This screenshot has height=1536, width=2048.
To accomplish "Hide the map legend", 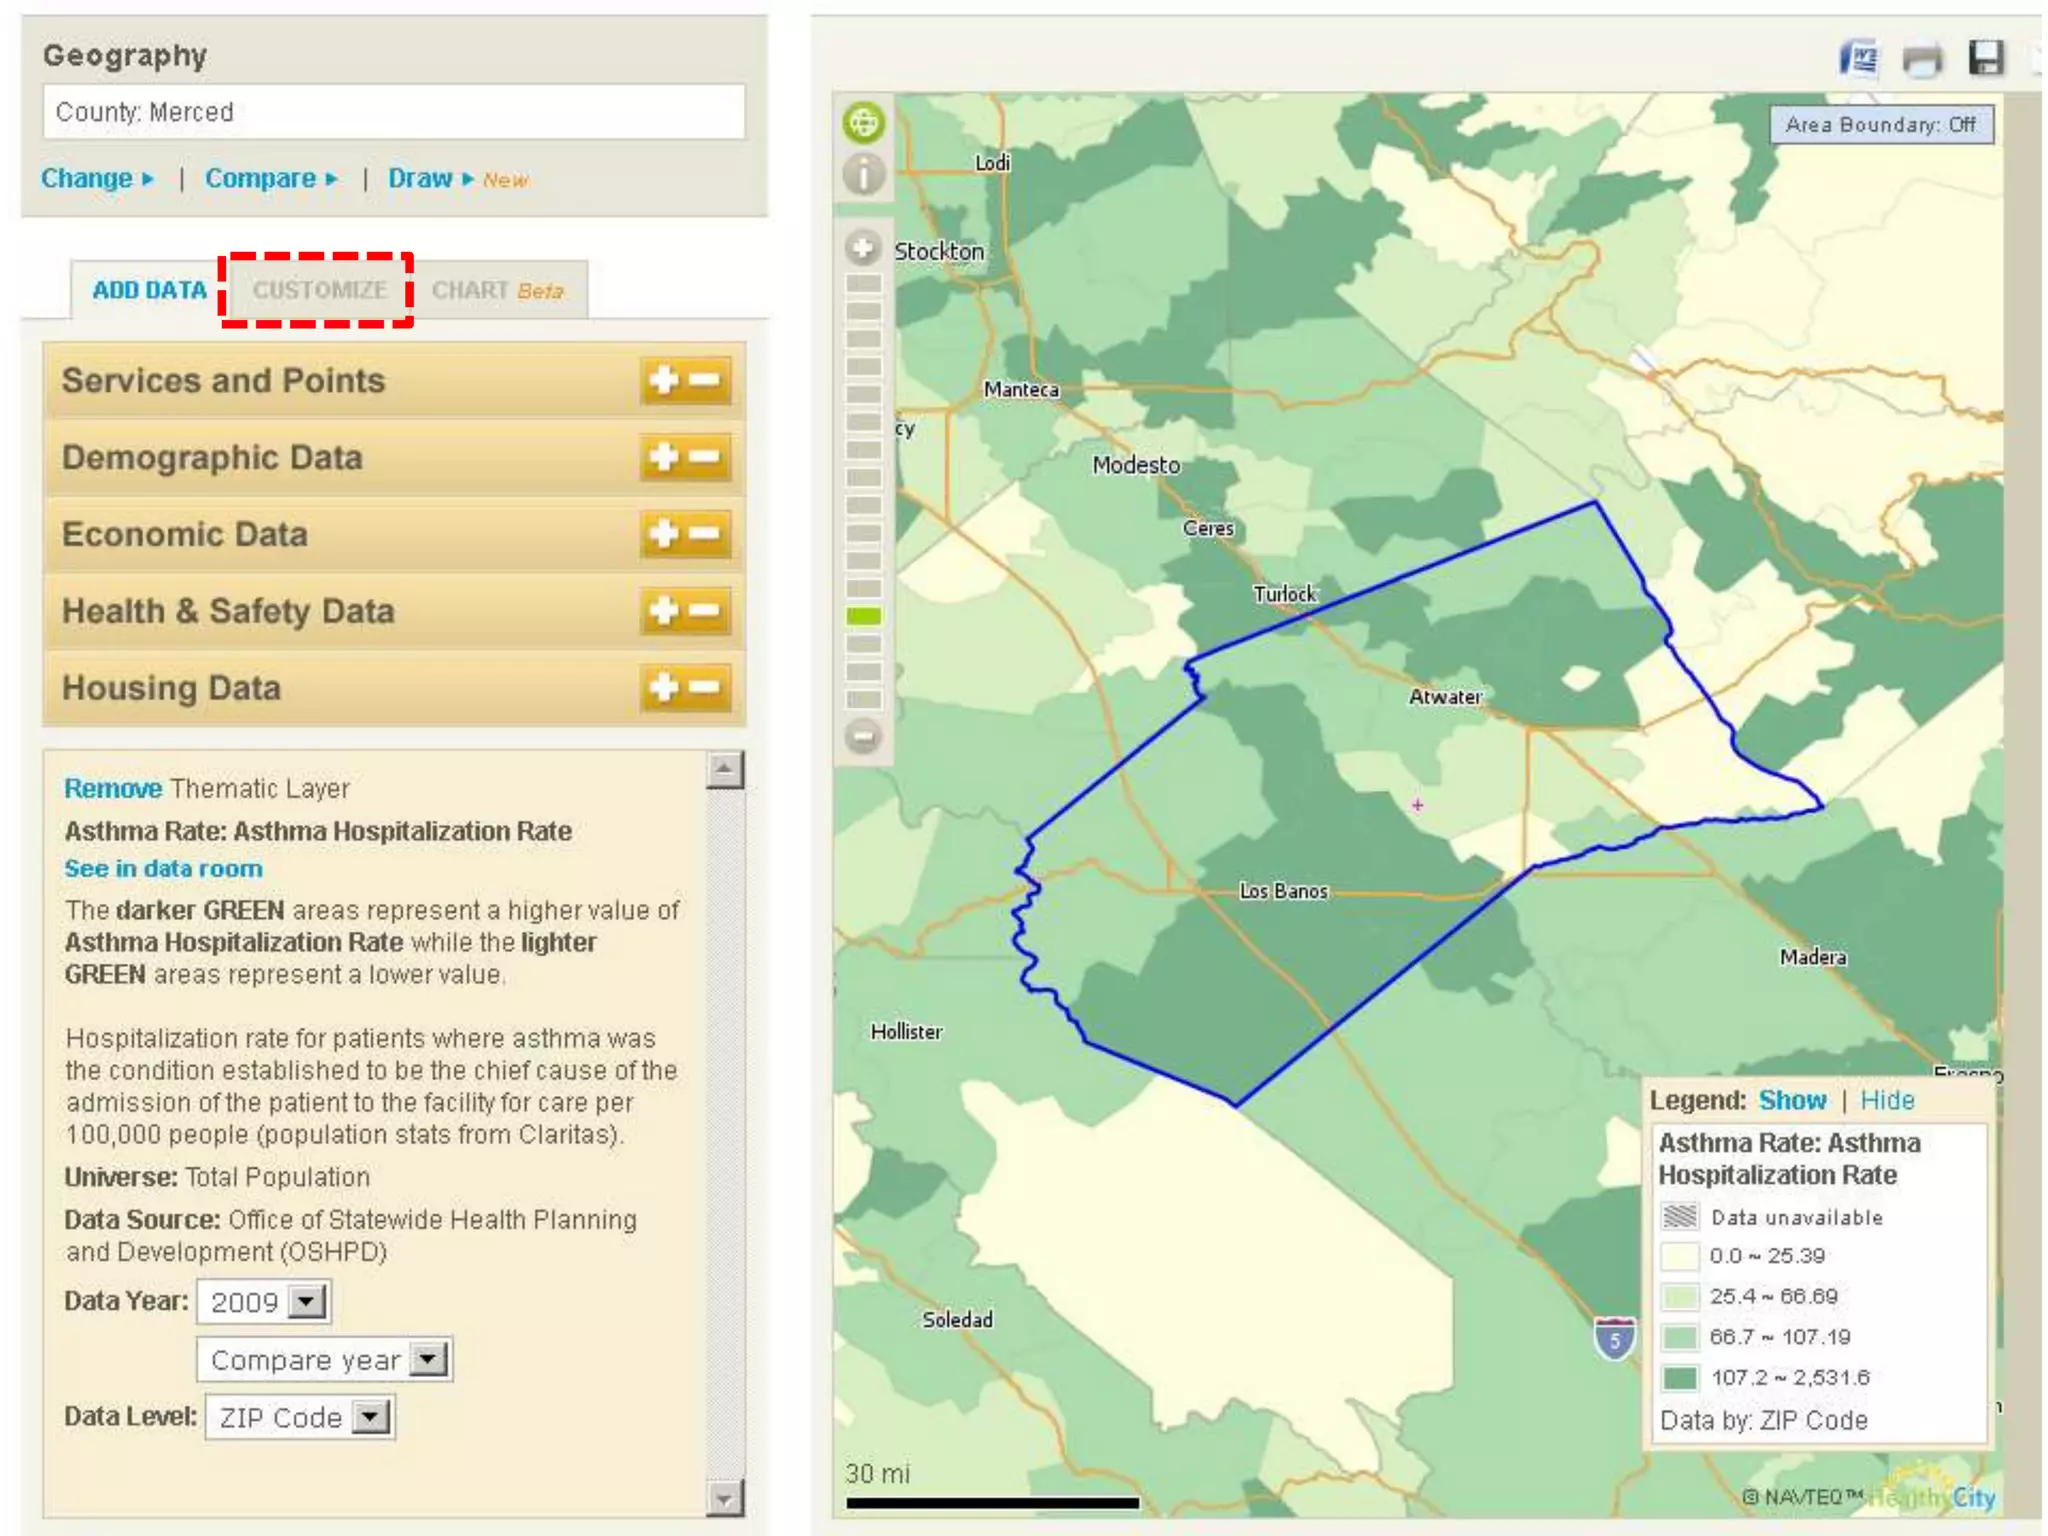I will 1886,1100.
